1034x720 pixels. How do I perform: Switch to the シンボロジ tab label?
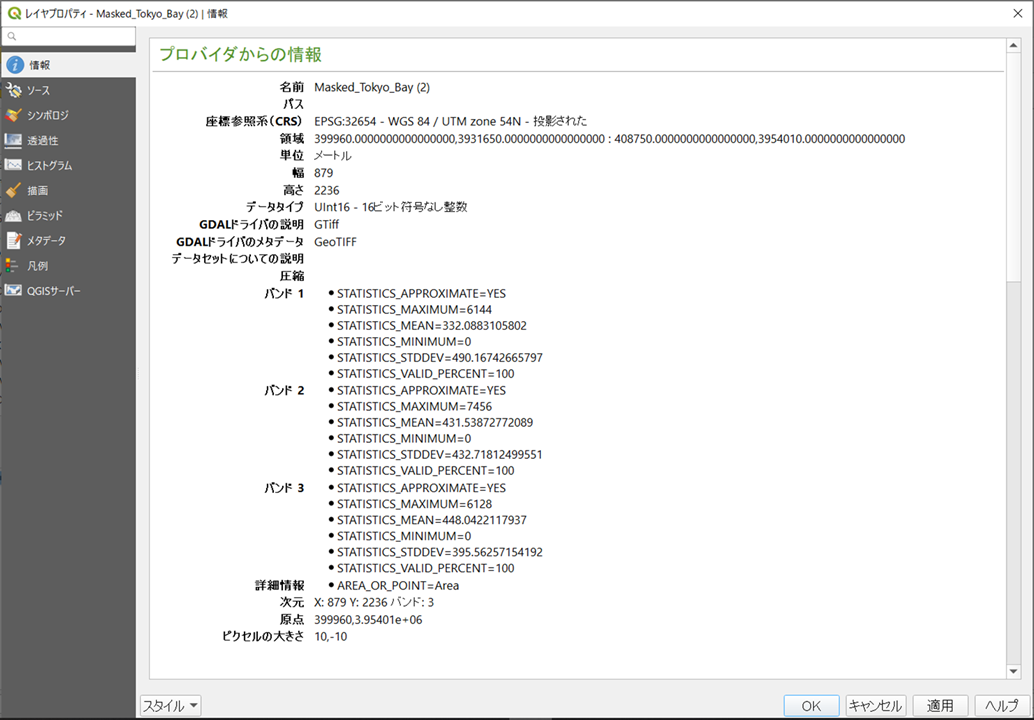(x=47, y=115)
